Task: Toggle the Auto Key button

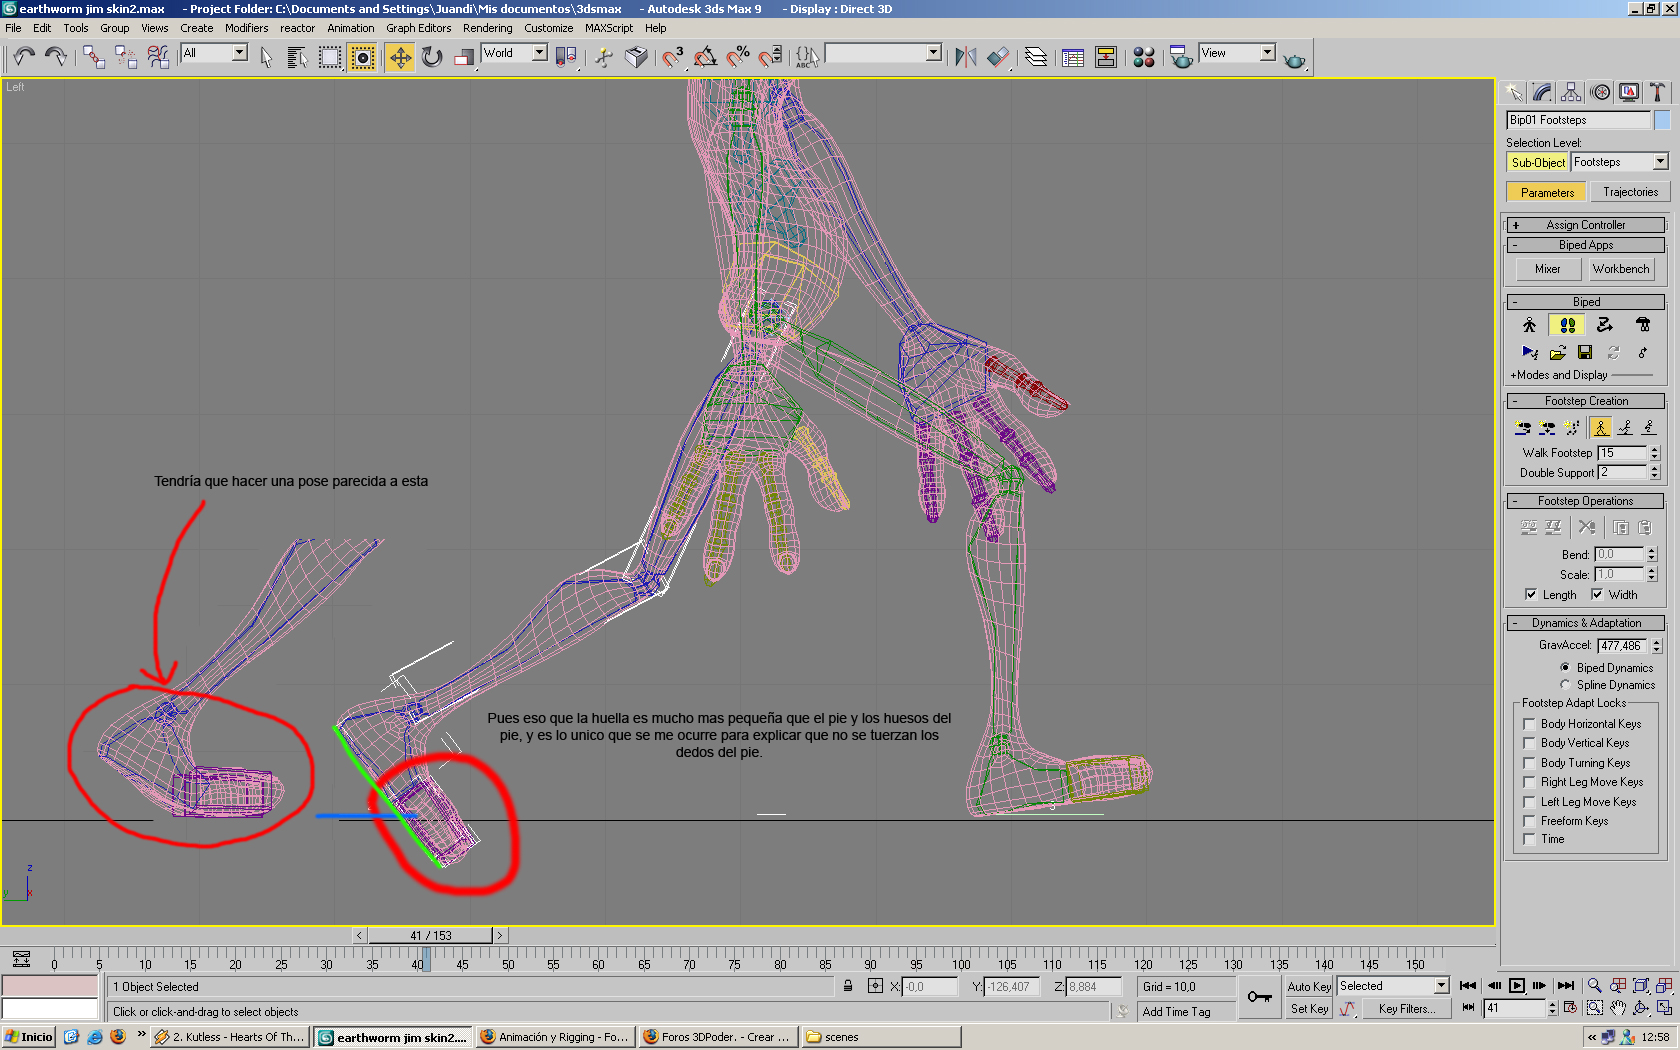Action: tap(1309, 986)
